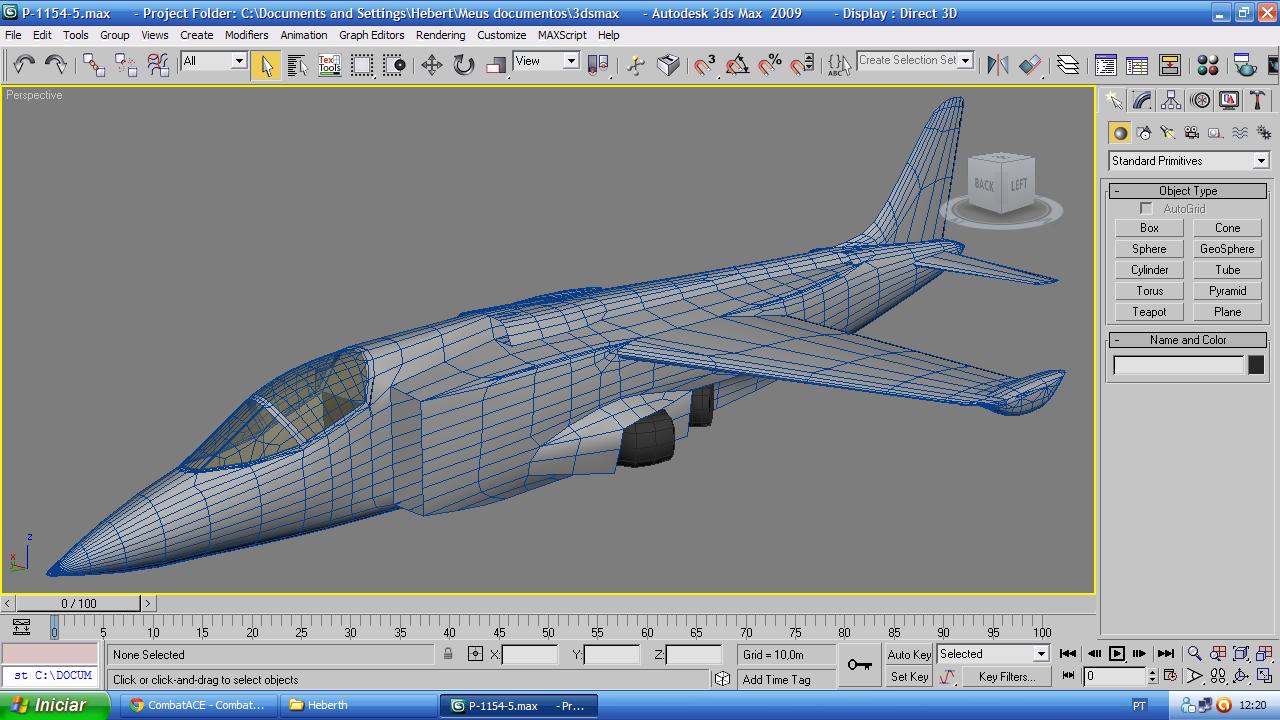Activate the Select and Scale tool

click(x=496, y=65)
